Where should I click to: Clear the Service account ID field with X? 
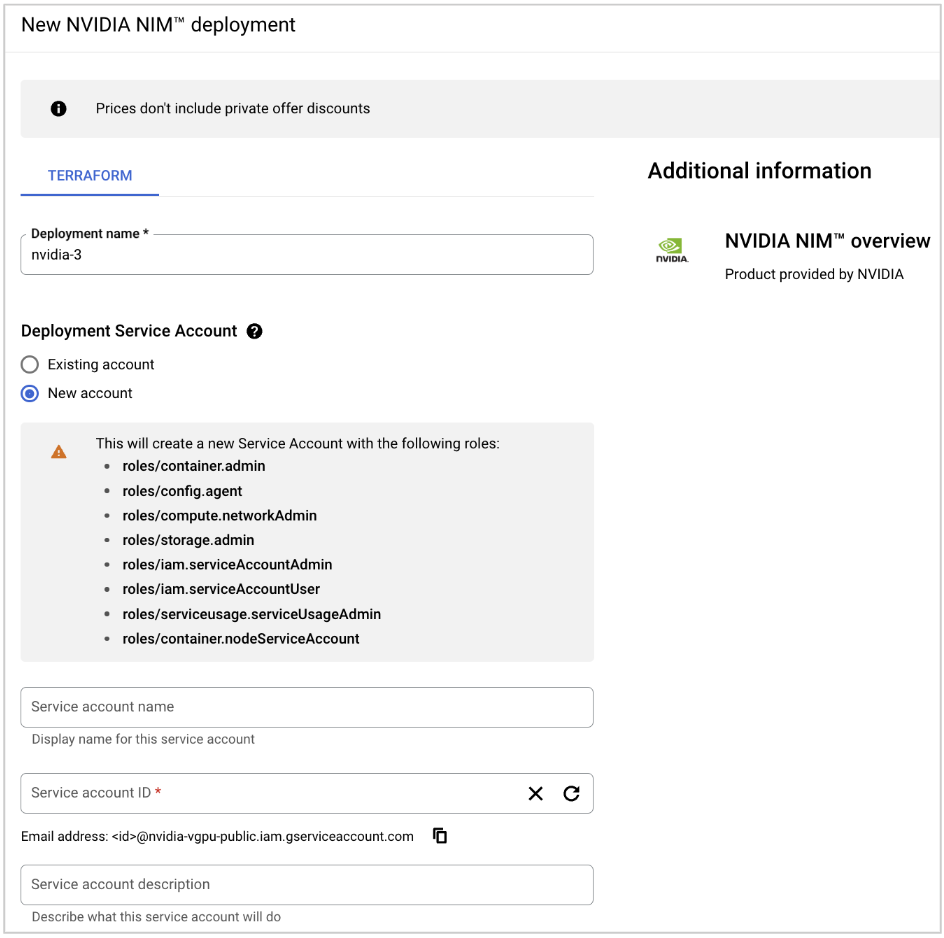(x=536, y=793)
